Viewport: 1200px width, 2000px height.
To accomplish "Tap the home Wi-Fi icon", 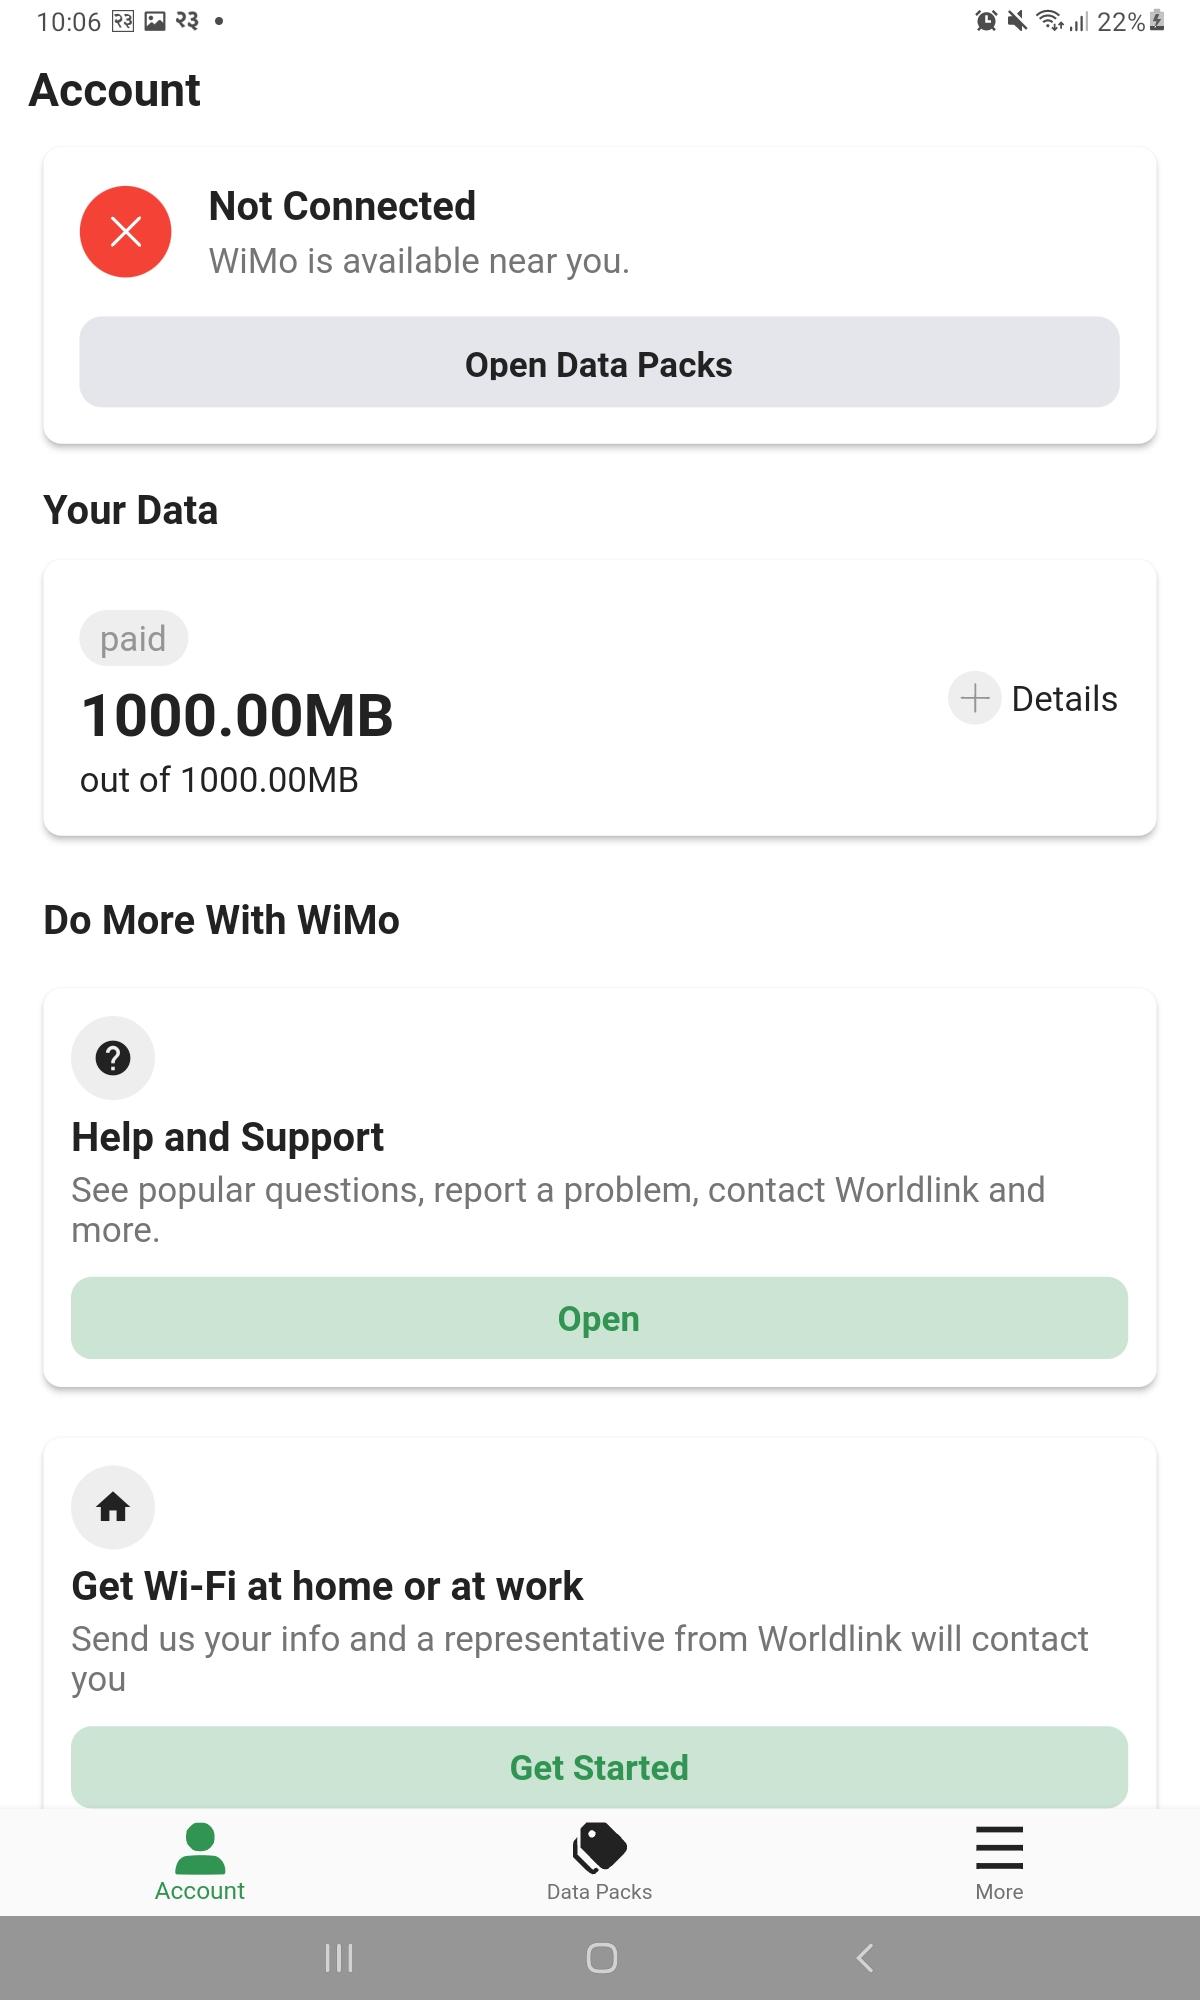I will point(113,1507).
